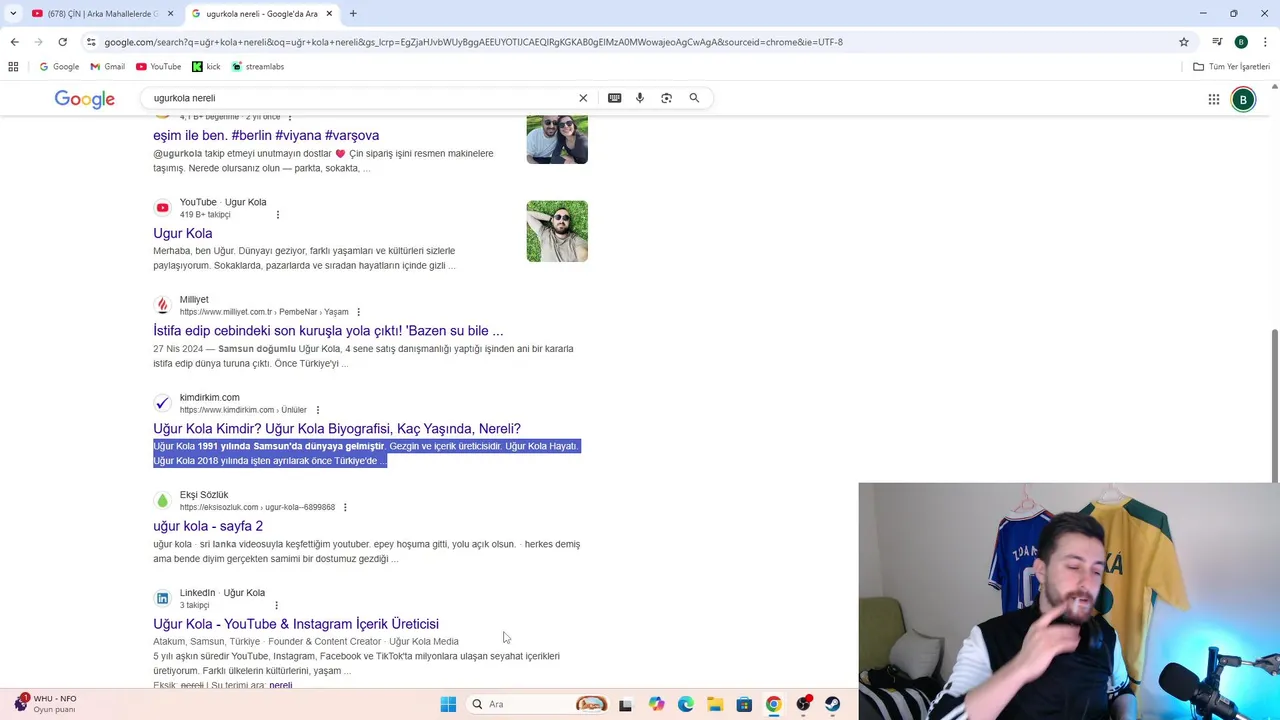Open Microsoft Edge from the taskbar
Viewport: 1280px width, 720px height.
[x=686, y=704]
